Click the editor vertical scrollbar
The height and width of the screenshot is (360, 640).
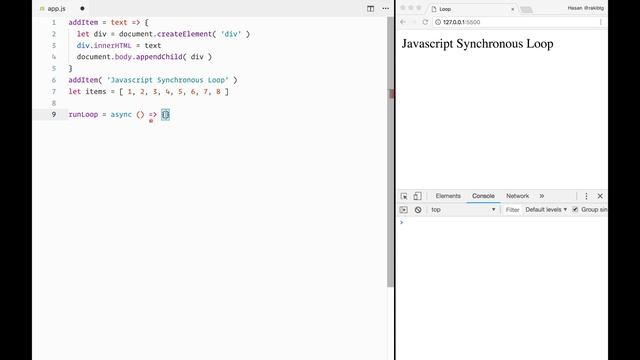[391, 151]
